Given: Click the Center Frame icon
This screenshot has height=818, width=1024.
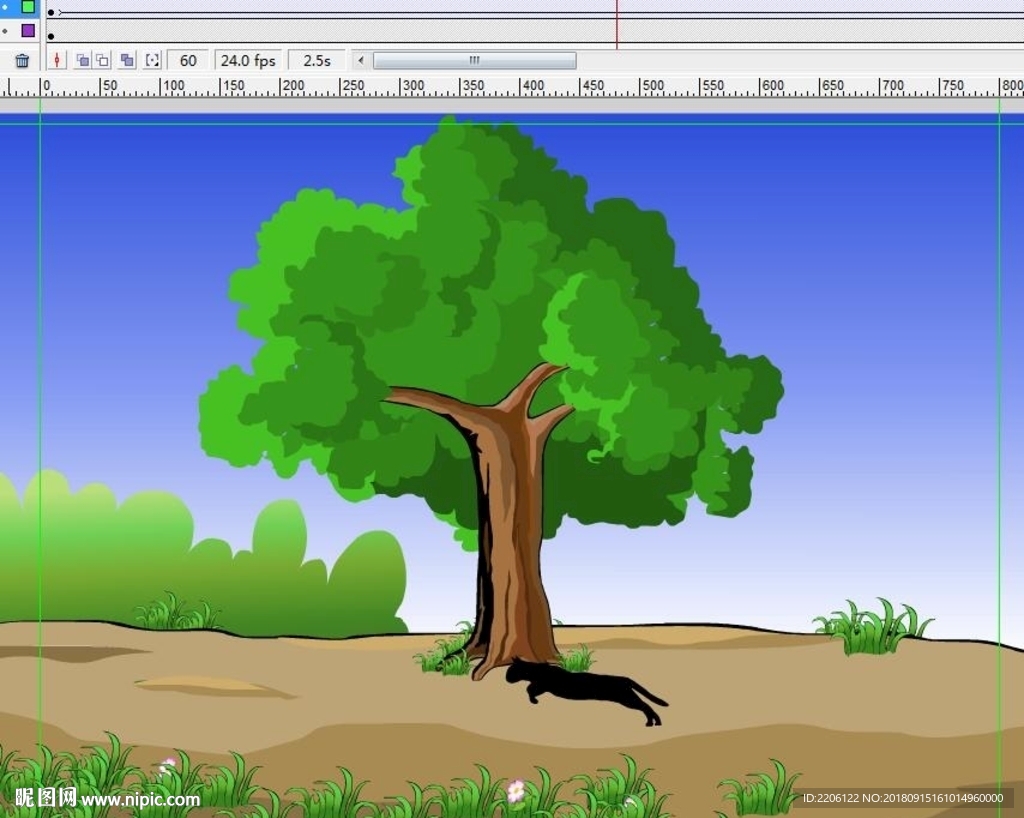Looking at the screenshot, I should 57,61.
